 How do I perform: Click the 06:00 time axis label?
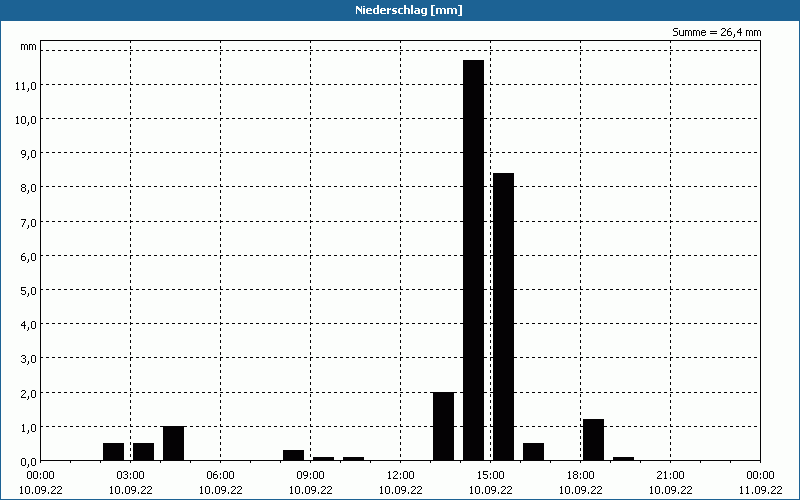point(220,476)
